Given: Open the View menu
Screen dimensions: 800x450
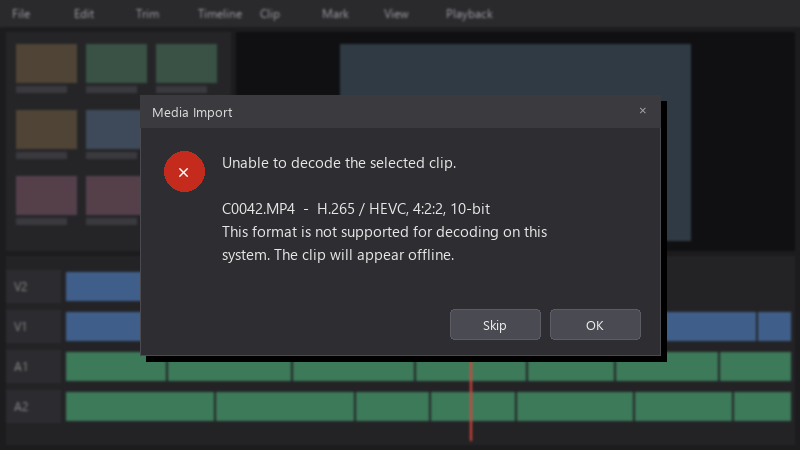Looking at the screenshot, I should 396,14.
